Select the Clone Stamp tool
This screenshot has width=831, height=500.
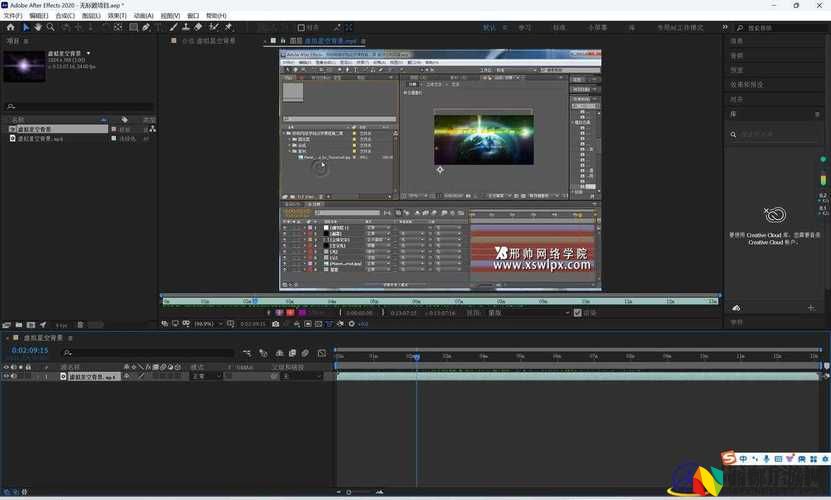coord(186,27)
